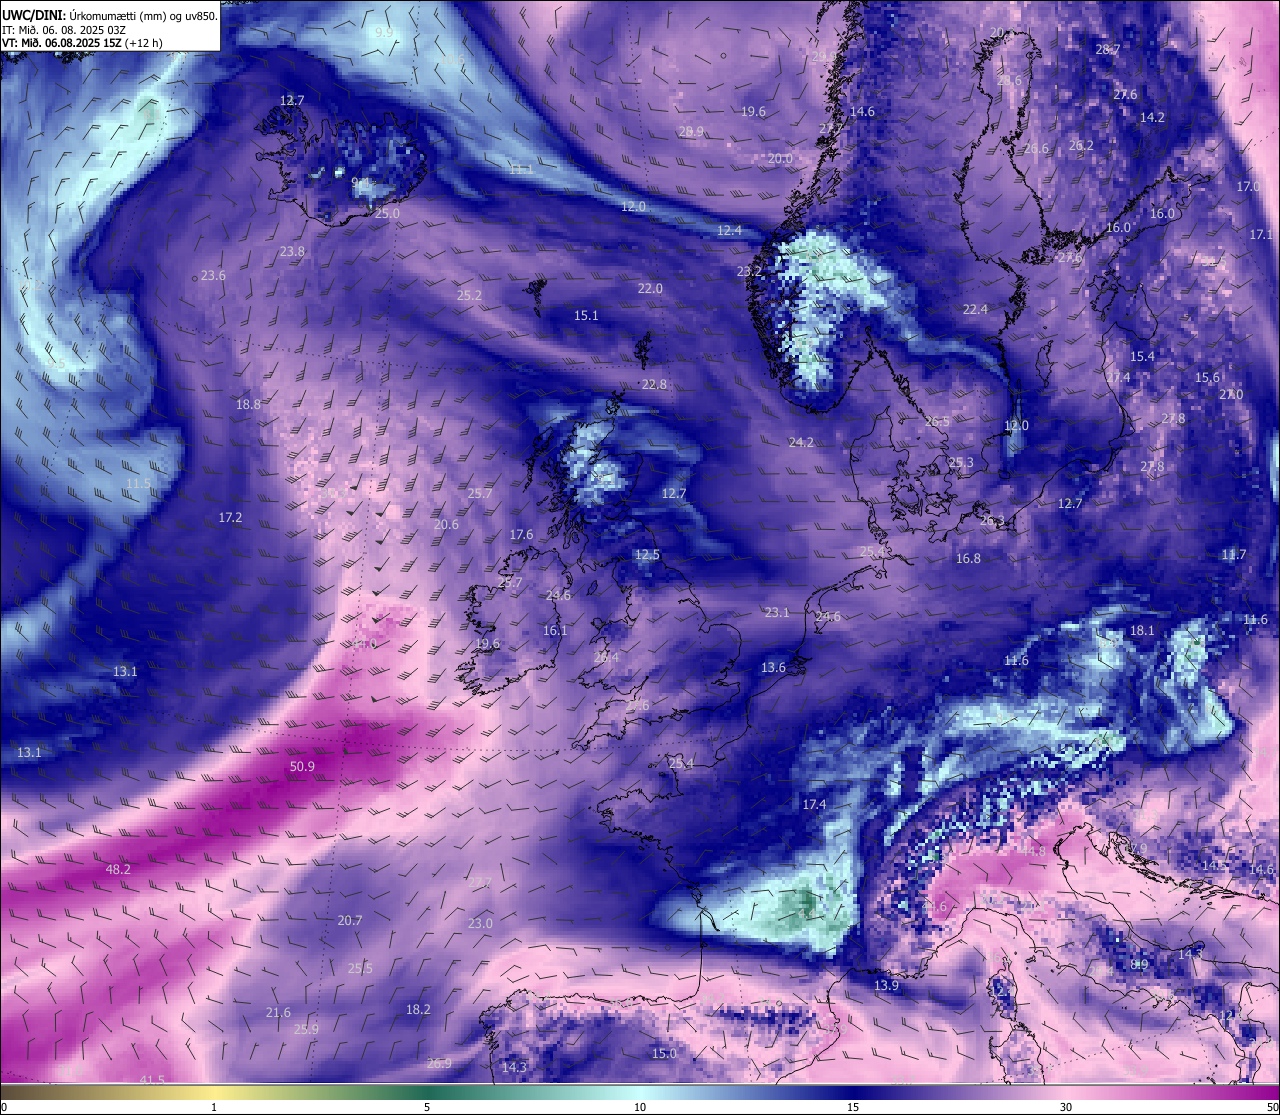
Task: Click the 15.4 value over the Baltic states
Action: click(1142, 356)
